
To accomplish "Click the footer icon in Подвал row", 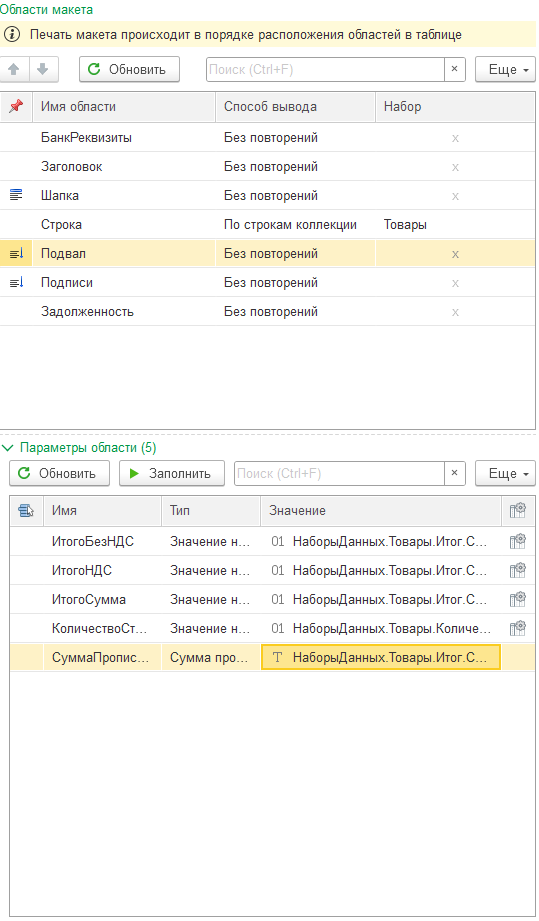I will [16, 254].
